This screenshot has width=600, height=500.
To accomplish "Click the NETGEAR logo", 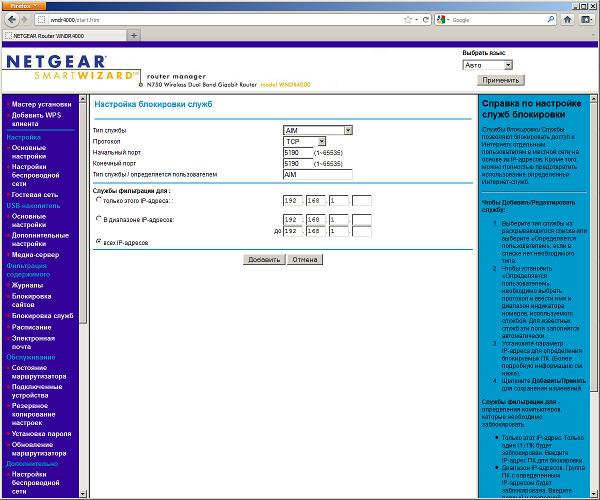I will pos(56,62).
